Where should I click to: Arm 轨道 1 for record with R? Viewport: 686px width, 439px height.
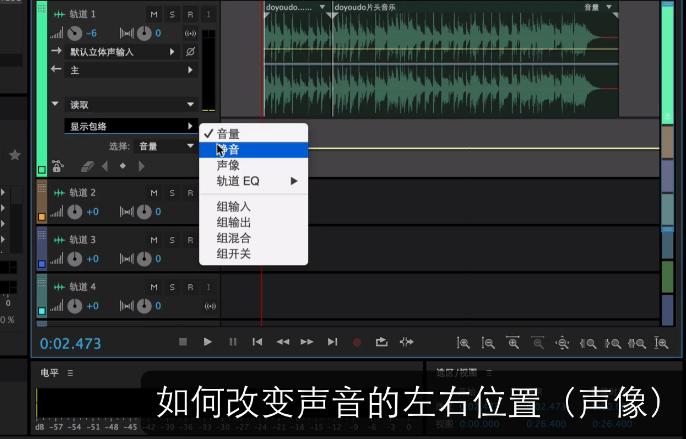click(190, 14)
